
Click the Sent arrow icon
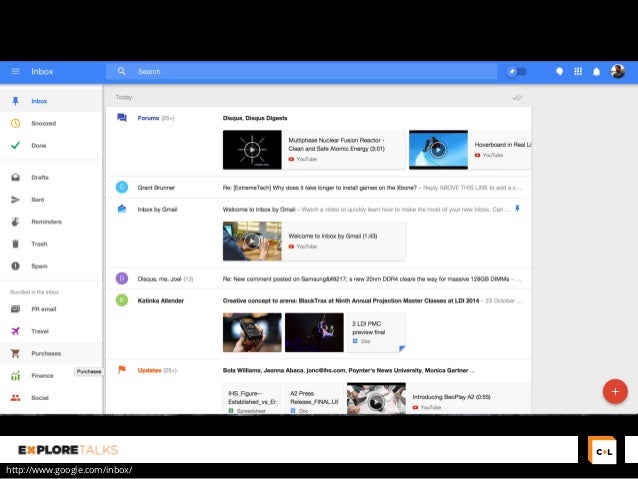pyautogui.click(x=15, y=199)
